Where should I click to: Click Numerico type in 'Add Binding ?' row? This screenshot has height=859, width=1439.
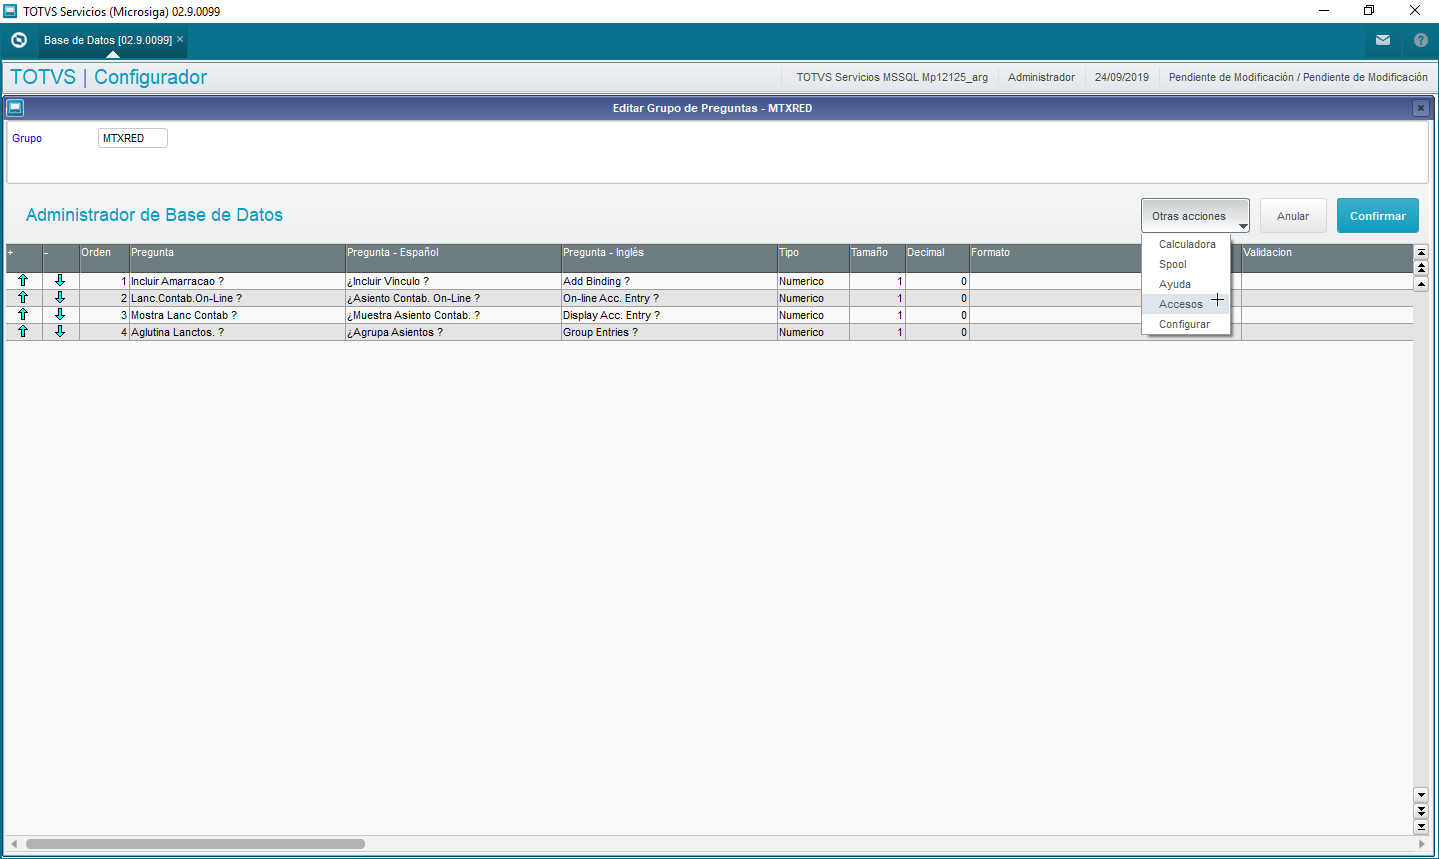click(x=813, y=282)
